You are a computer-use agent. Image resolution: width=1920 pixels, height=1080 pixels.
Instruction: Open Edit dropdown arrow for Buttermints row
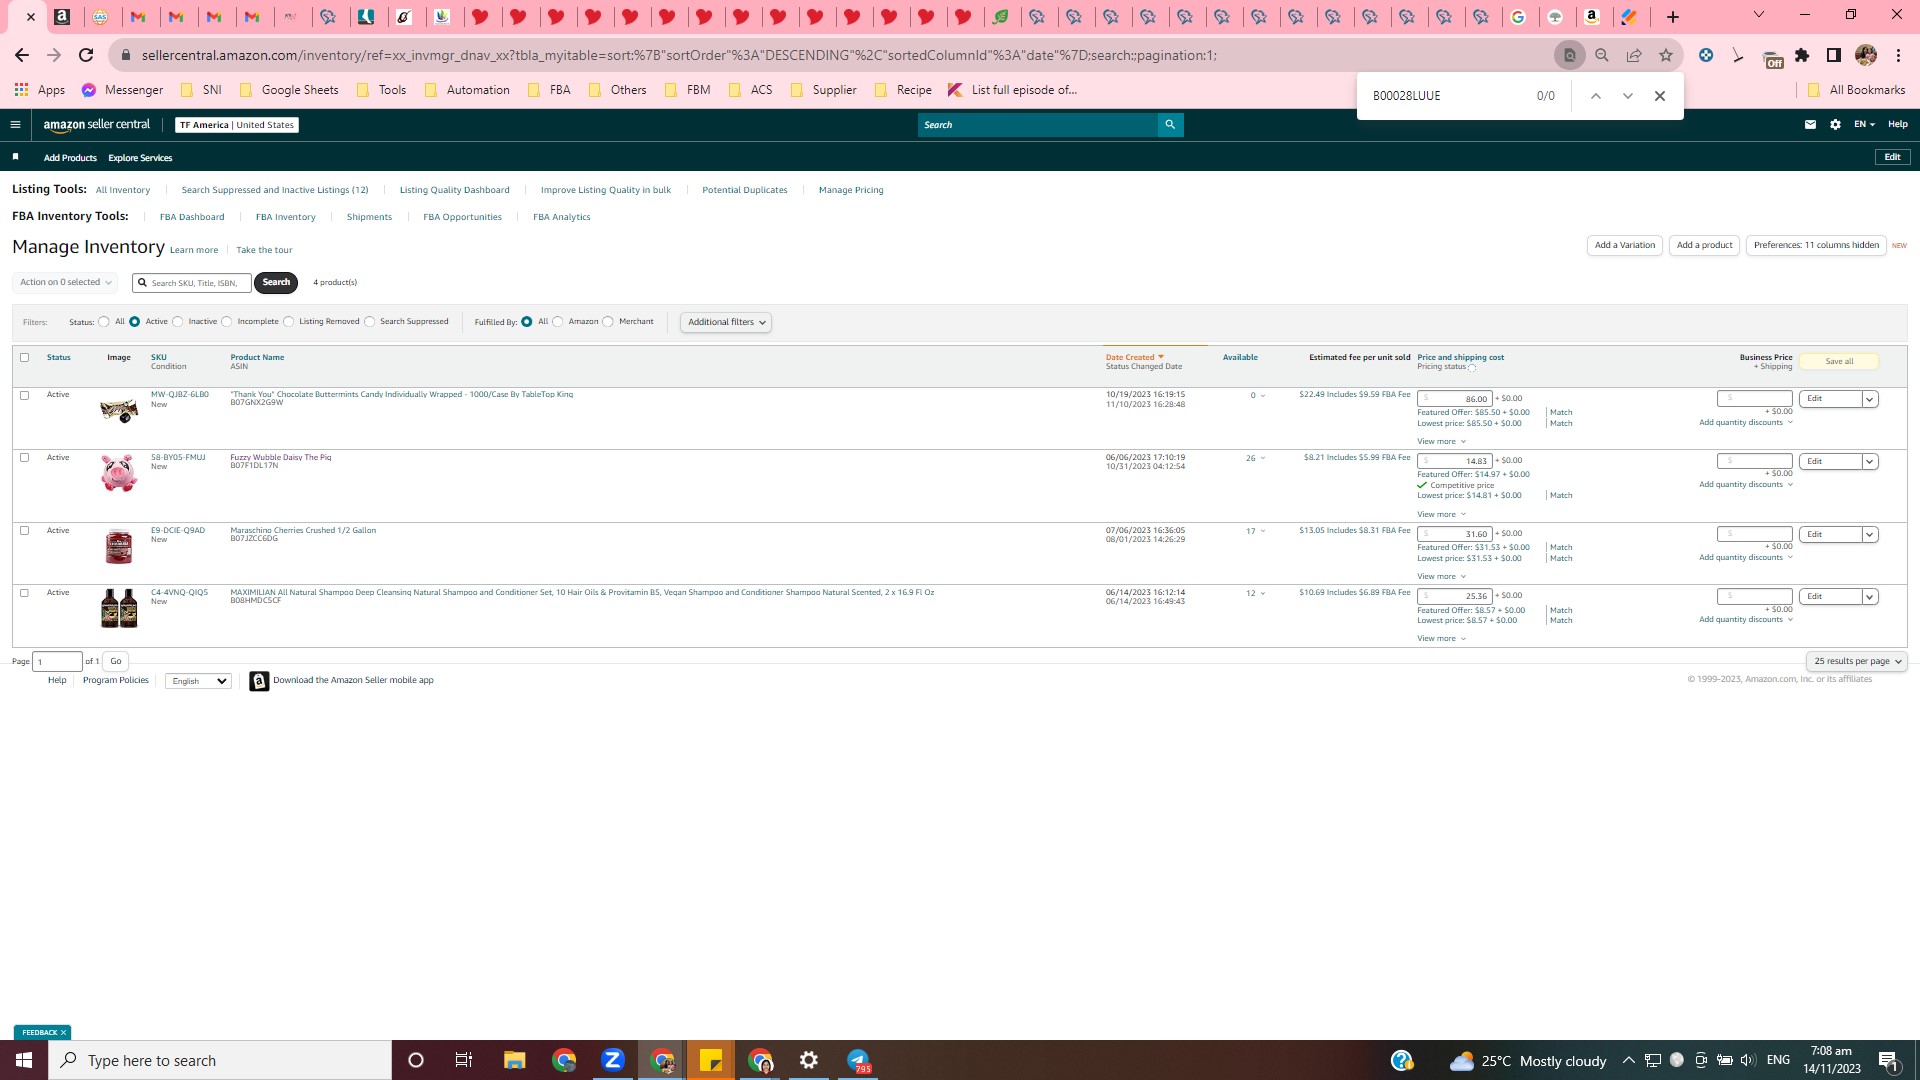[1869, 399]
